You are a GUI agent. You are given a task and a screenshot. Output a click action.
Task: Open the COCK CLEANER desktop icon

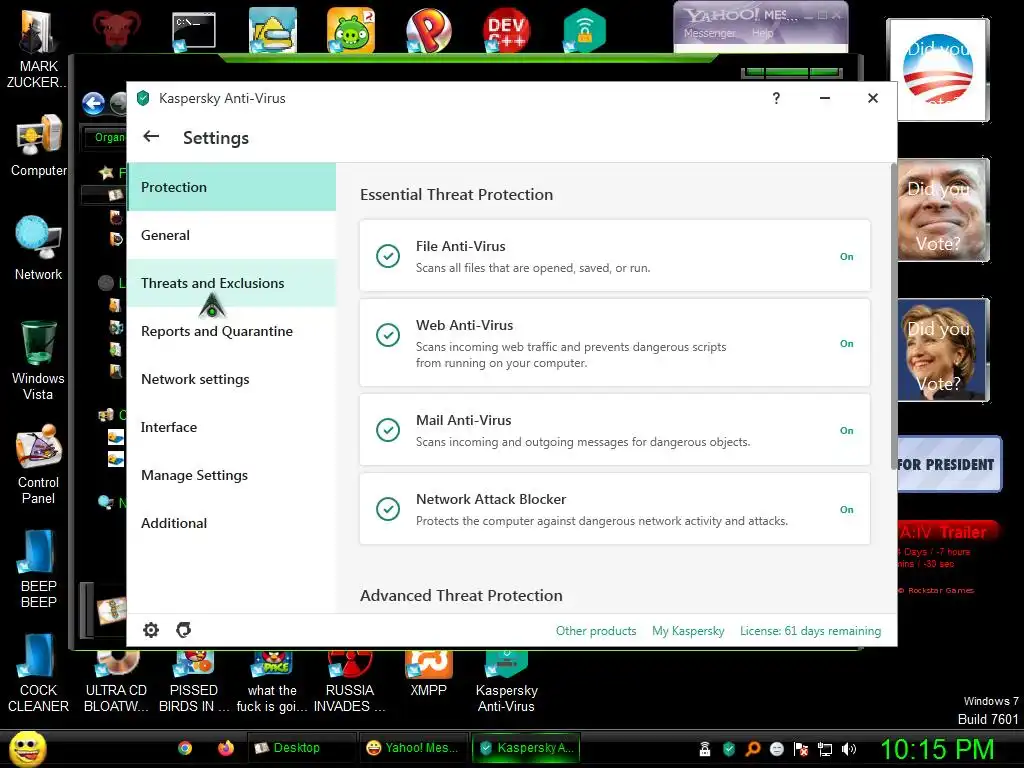coord(39,673)
